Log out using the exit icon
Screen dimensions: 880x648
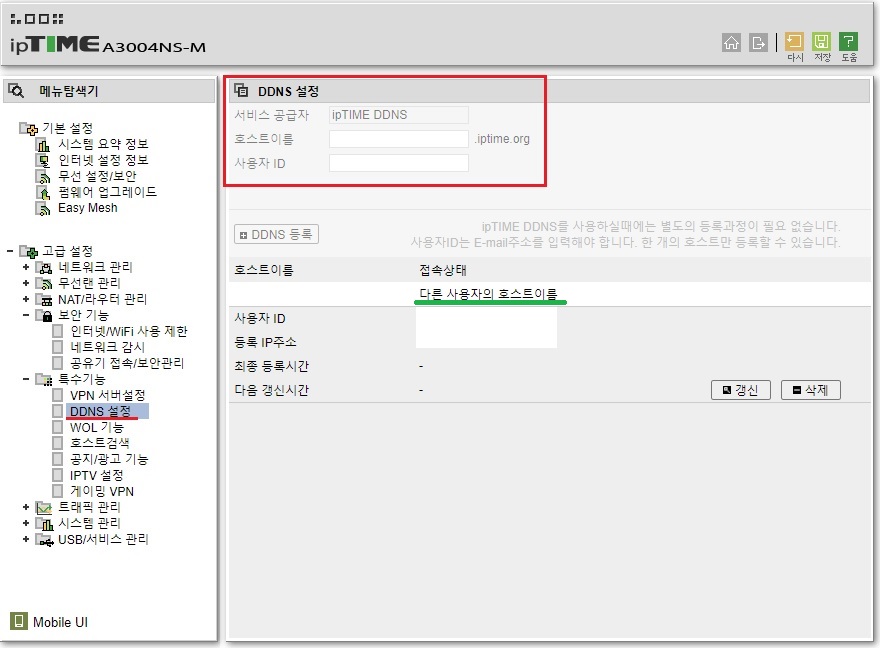[x=758, y=43]
